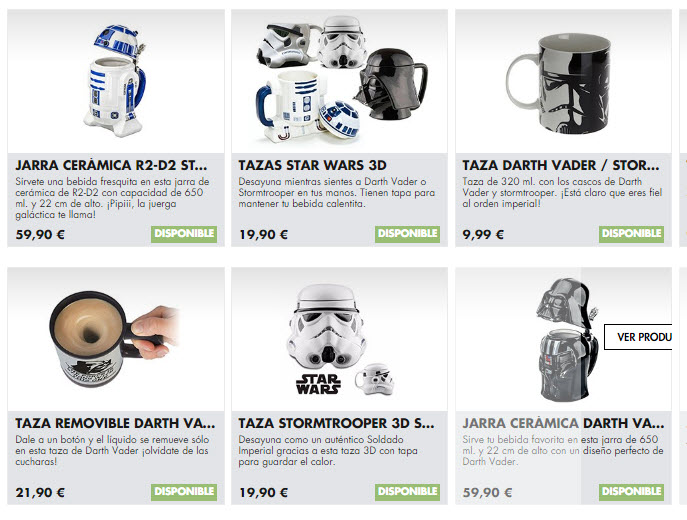
Task: Click the VER PRODU button on Vader stein
Action: coord(638,337)
